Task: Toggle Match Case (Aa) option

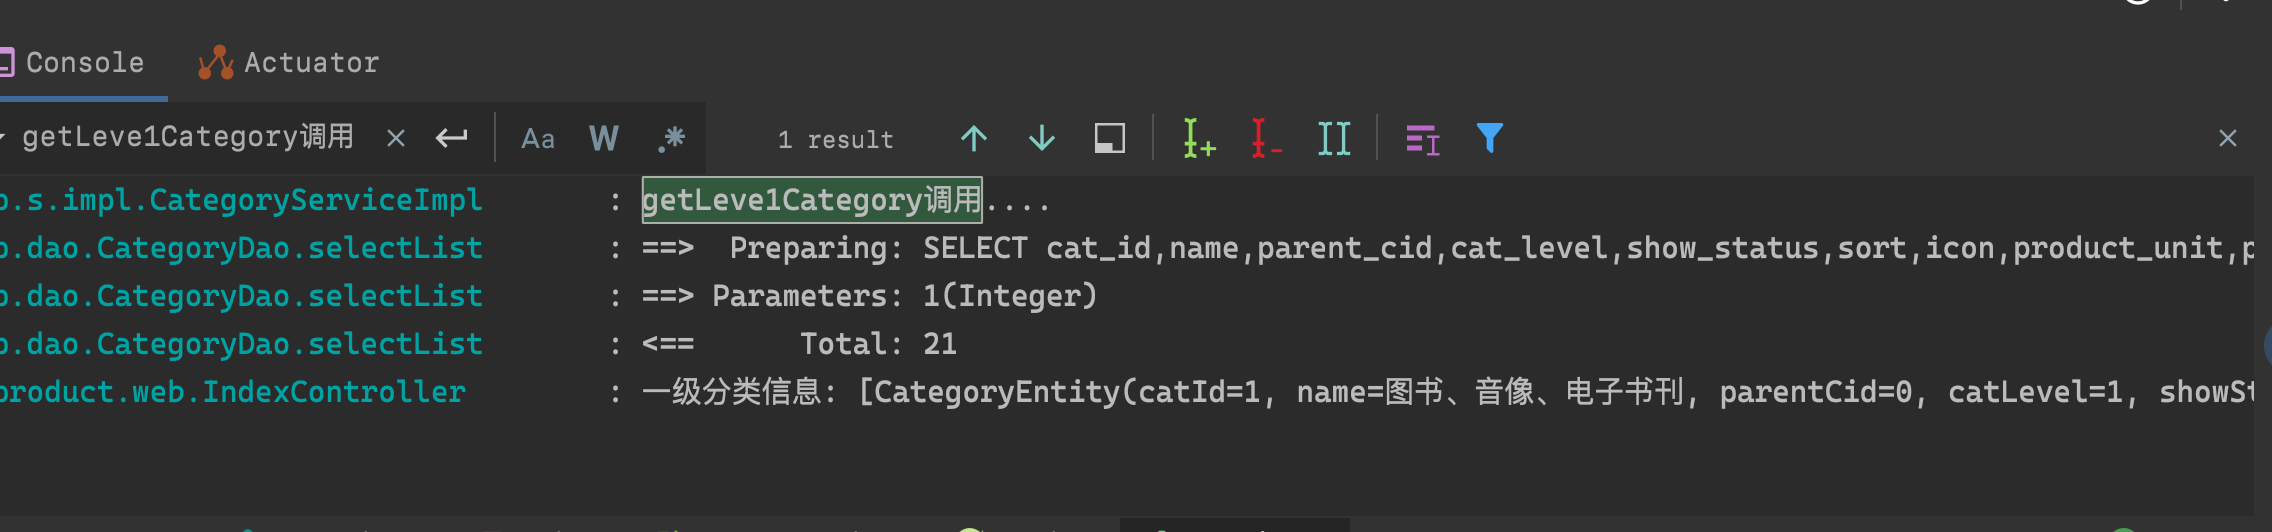Action: click(538, 139)
